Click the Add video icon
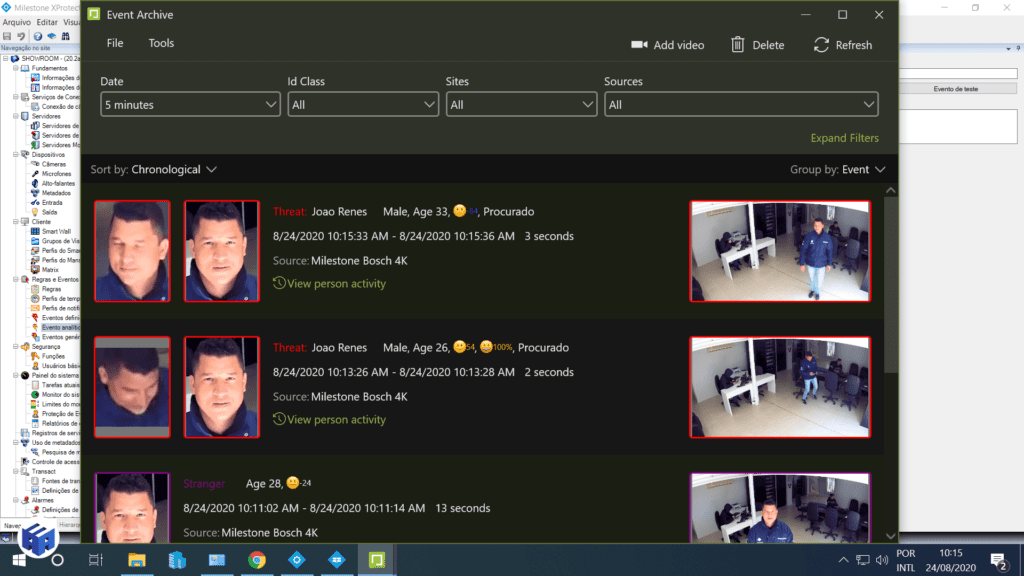1024x576 pixels. [x=640, y=45]
